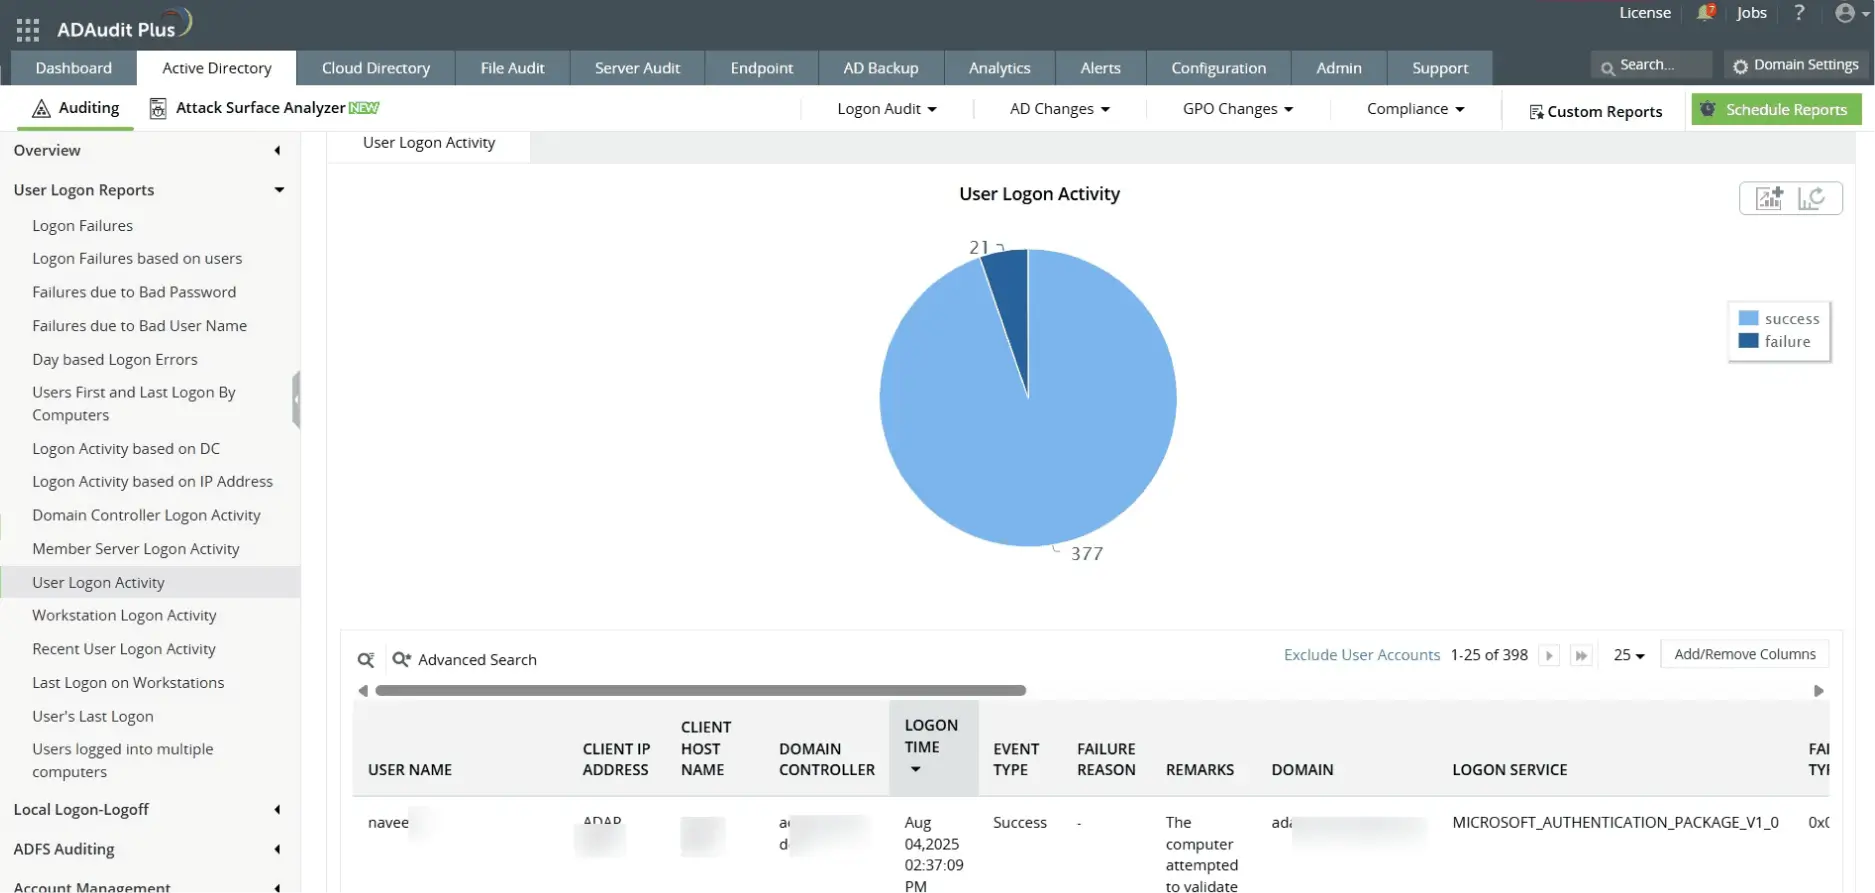This screenshot has height=893, width=1875.
Task: Go to next page arrow
Action: tap(1549, 656)
